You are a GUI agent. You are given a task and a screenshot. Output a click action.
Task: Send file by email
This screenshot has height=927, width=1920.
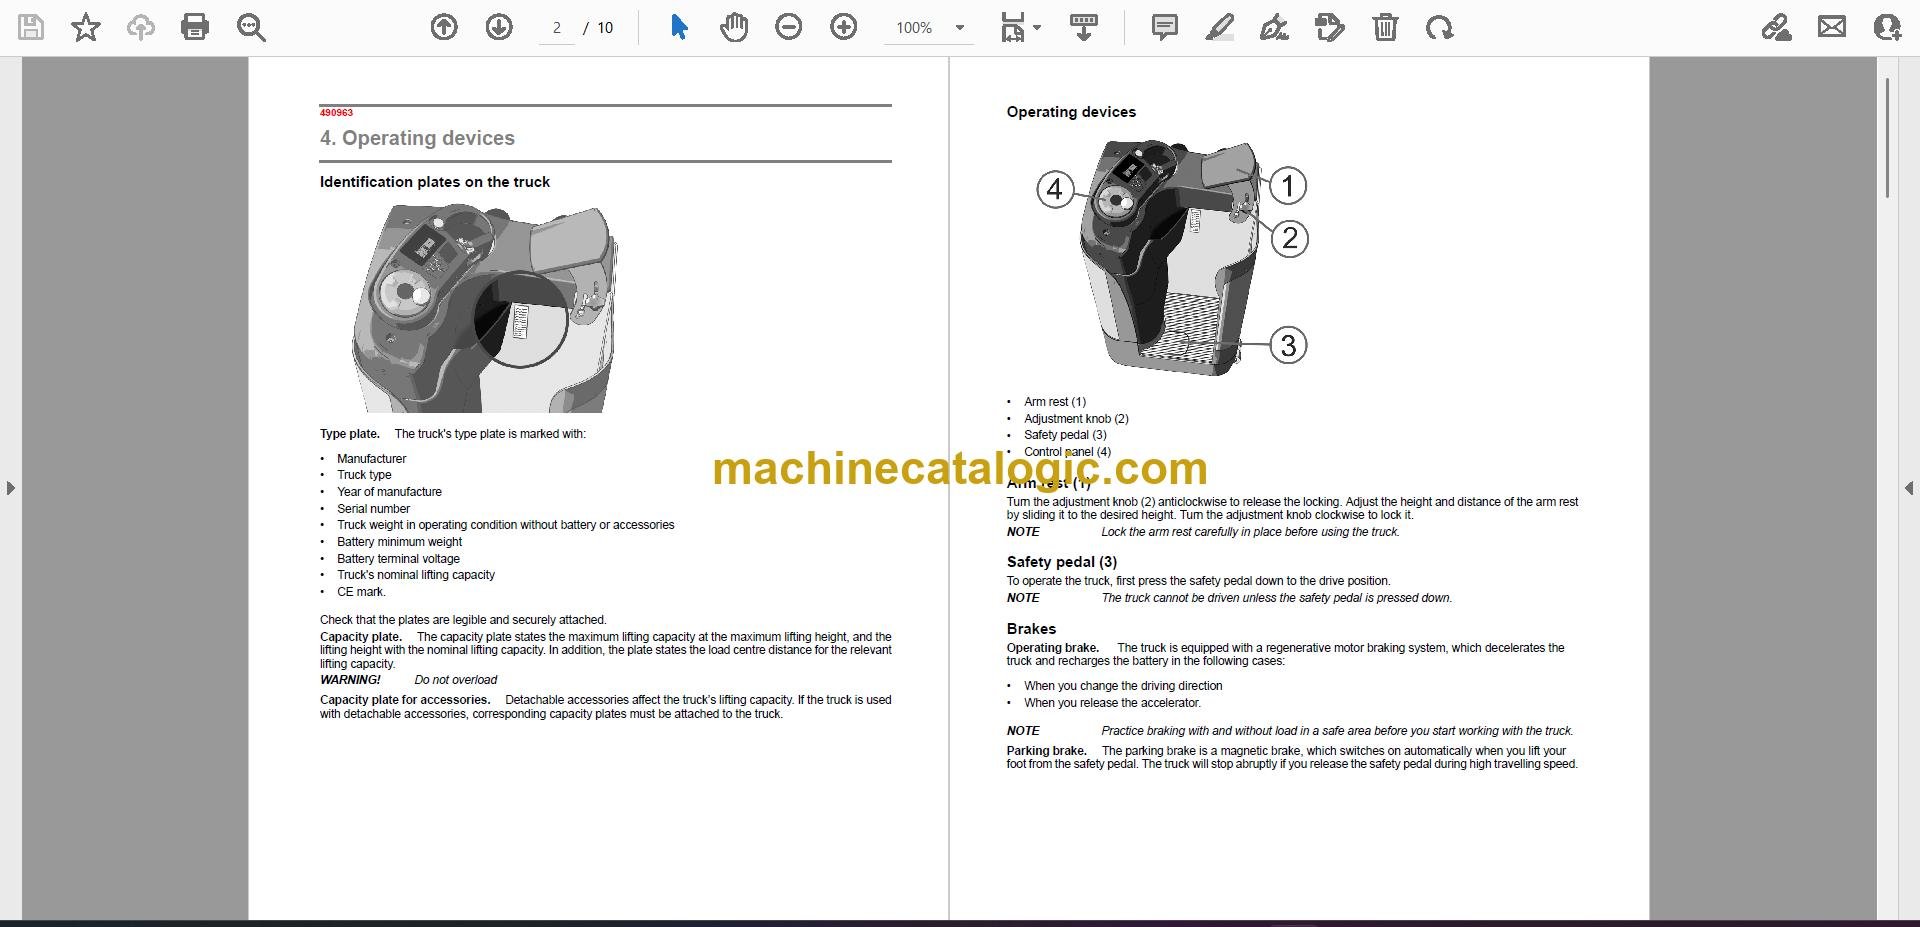[1832, 27]
